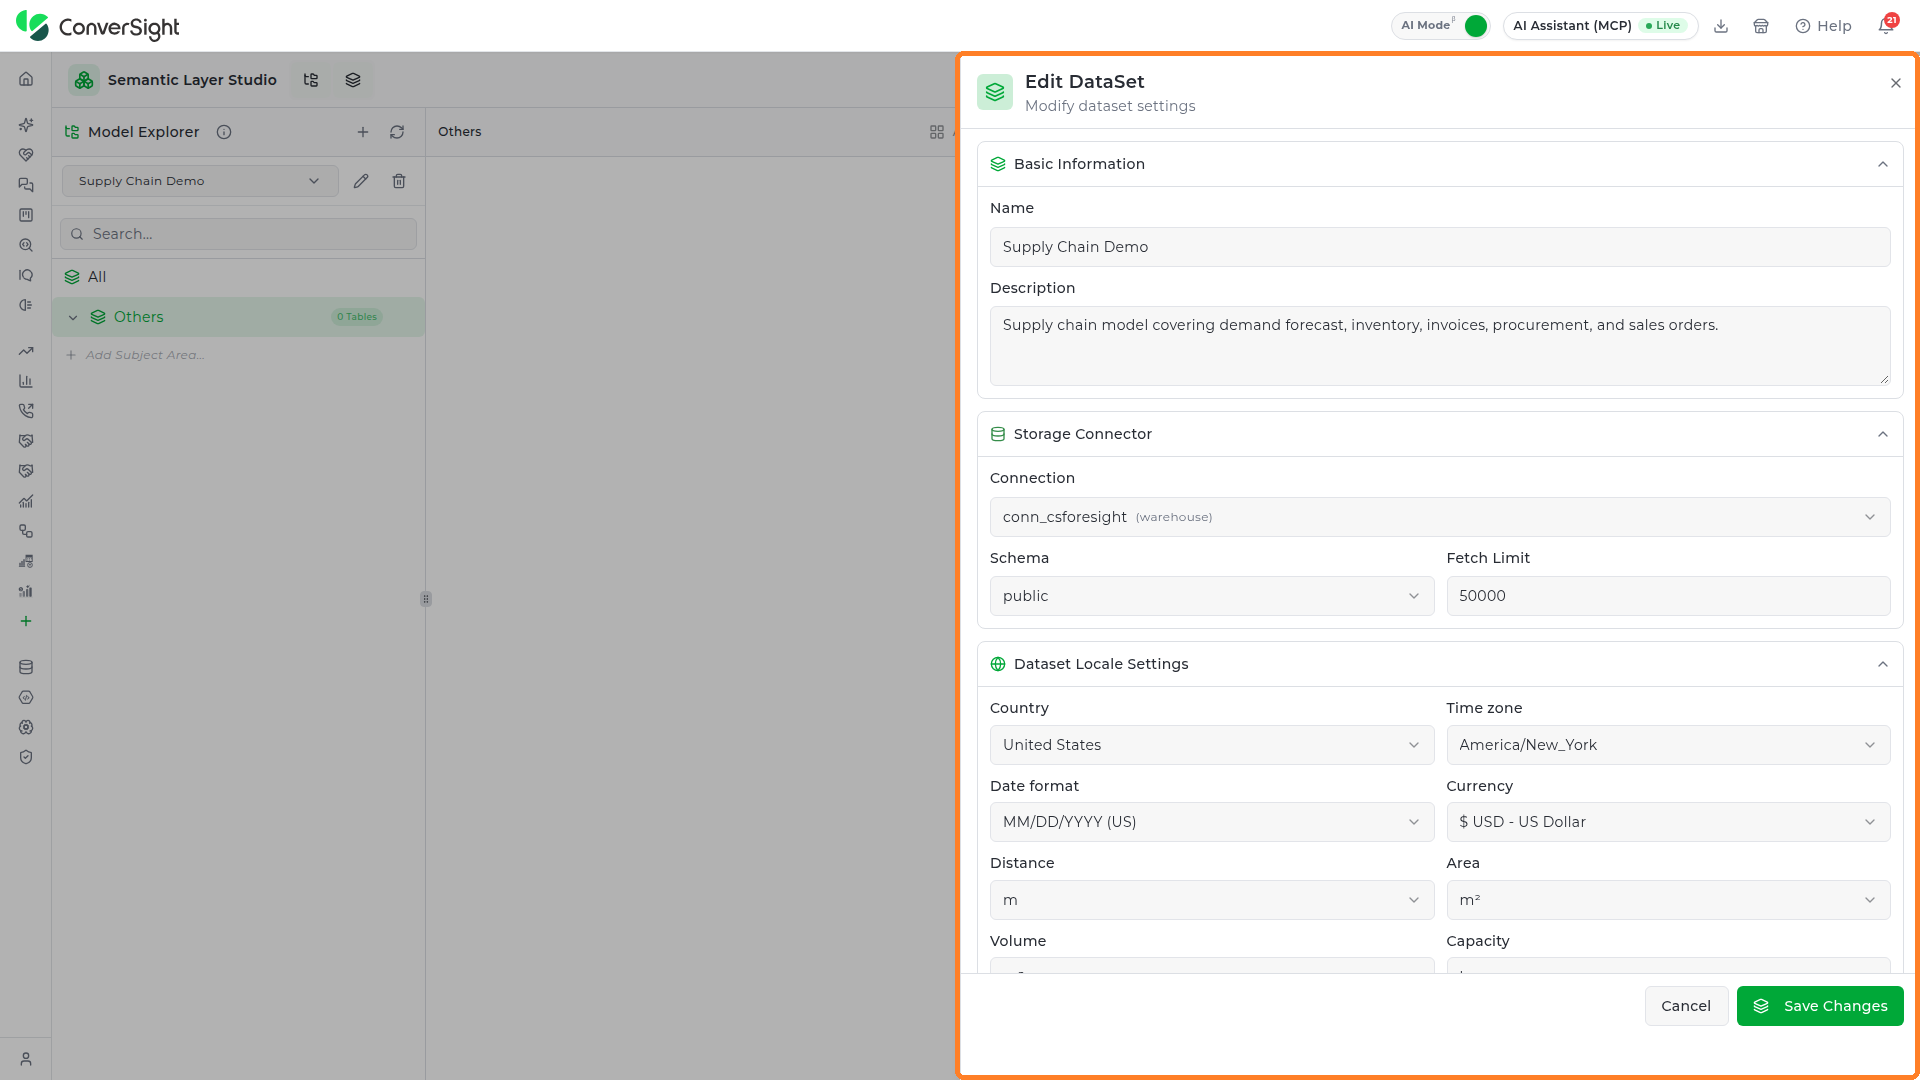Delete dataset with the trash icon
Screen dimensions: 1920x1080
399,181
